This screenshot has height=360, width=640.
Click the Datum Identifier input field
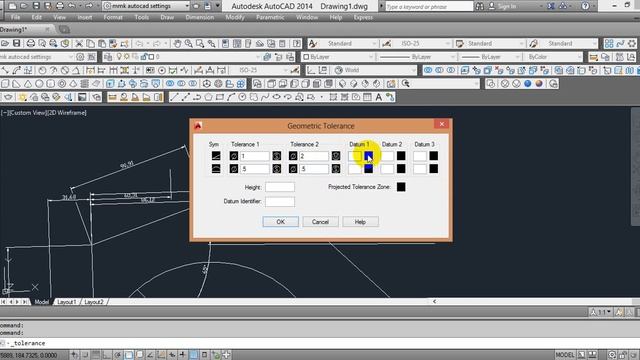(280, 202)
